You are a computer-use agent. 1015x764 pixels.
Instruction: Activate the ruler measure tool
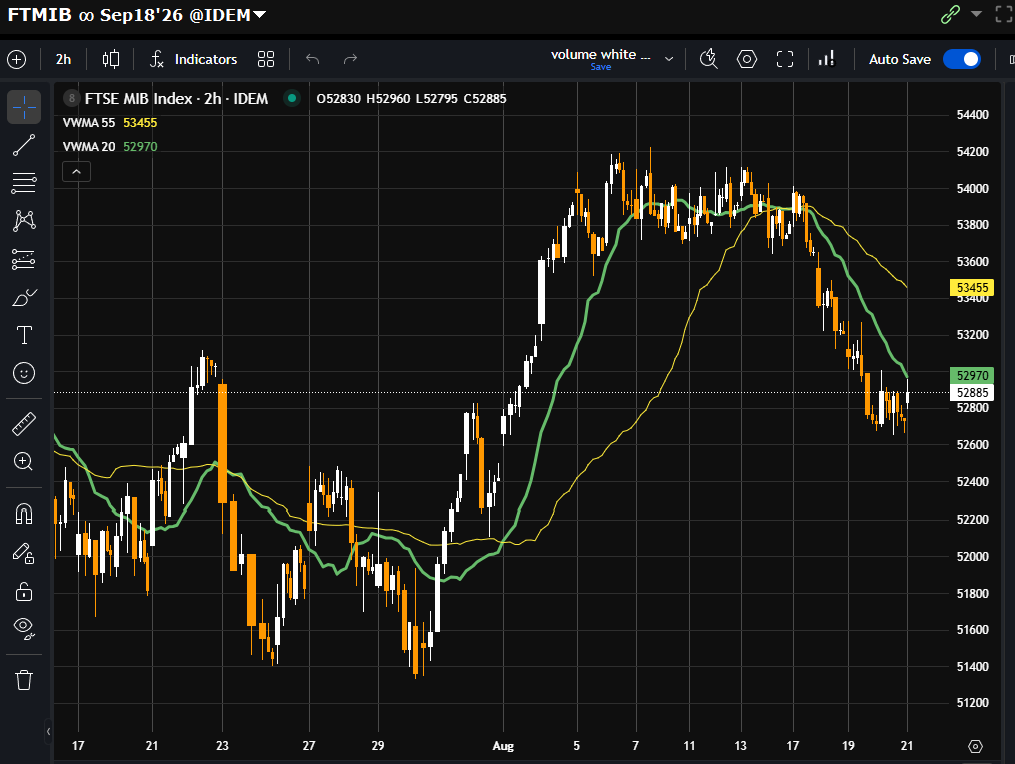(x=24, y=424)
